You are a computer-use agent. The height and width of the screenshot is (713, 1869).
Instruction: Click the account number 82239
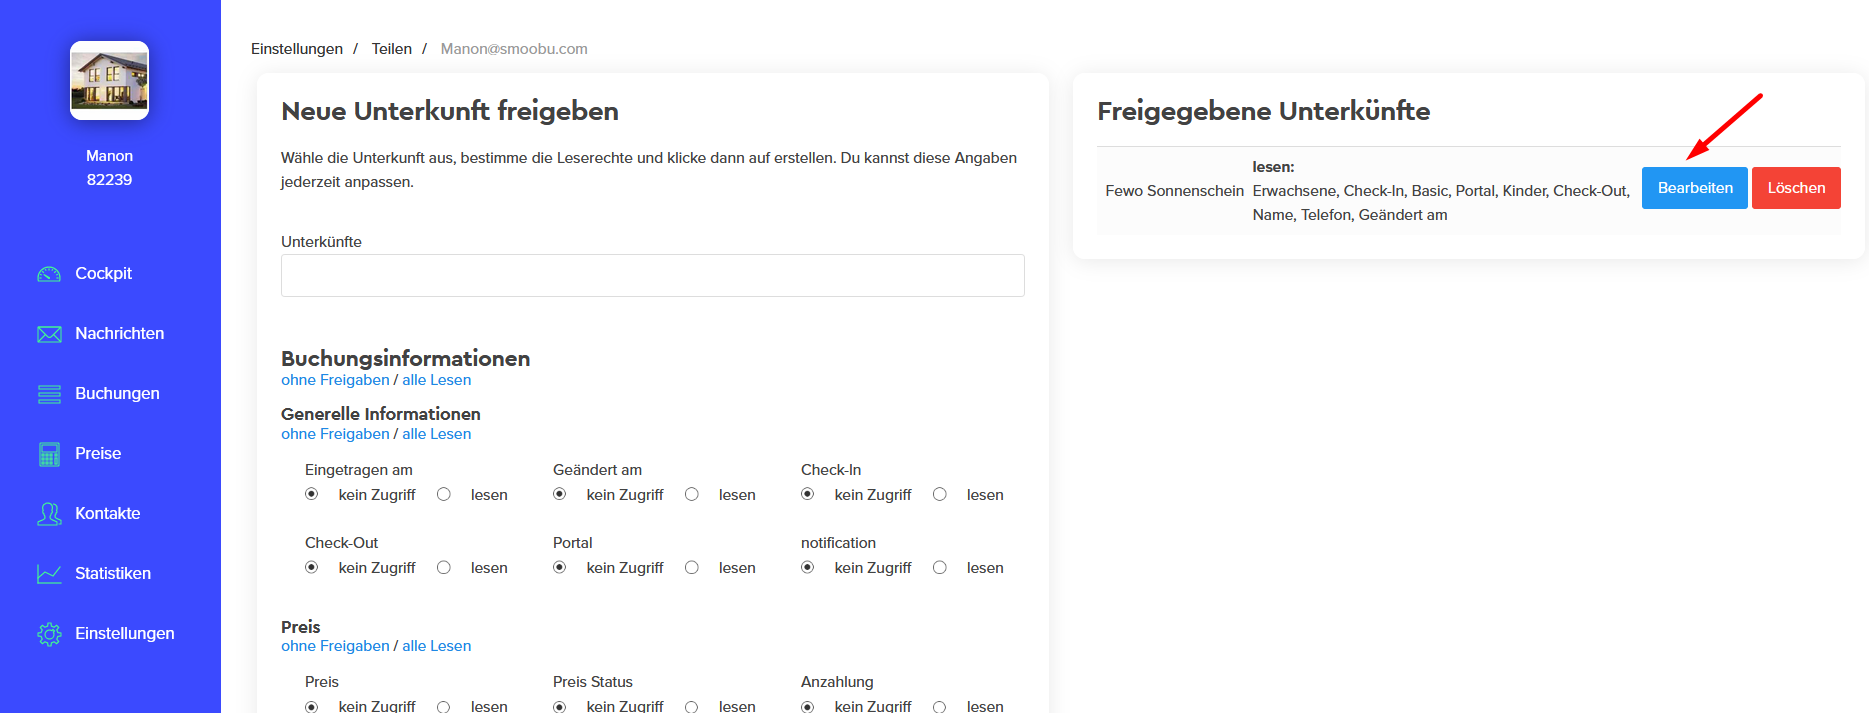[109, 180]
